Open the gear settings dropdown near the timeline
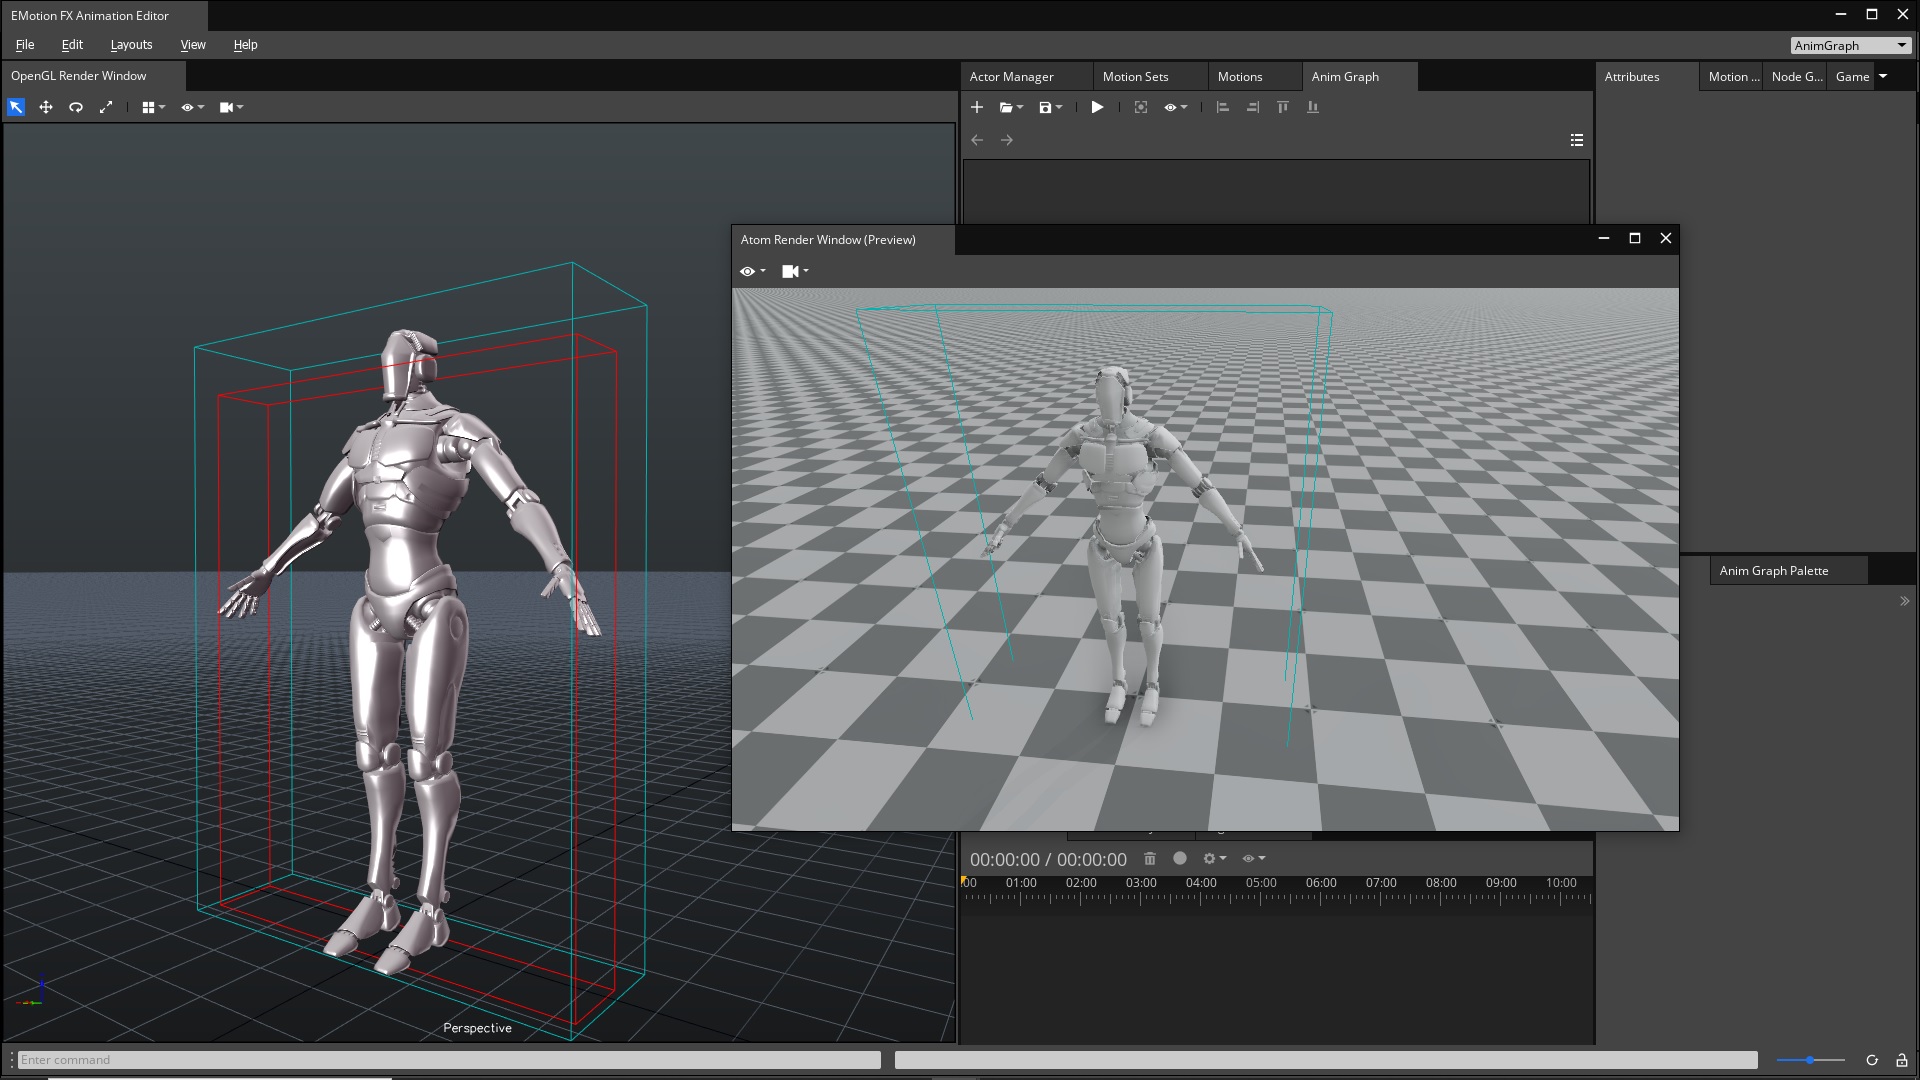This screenshot has height=1080, width=1920. [x=1211, y=858]
